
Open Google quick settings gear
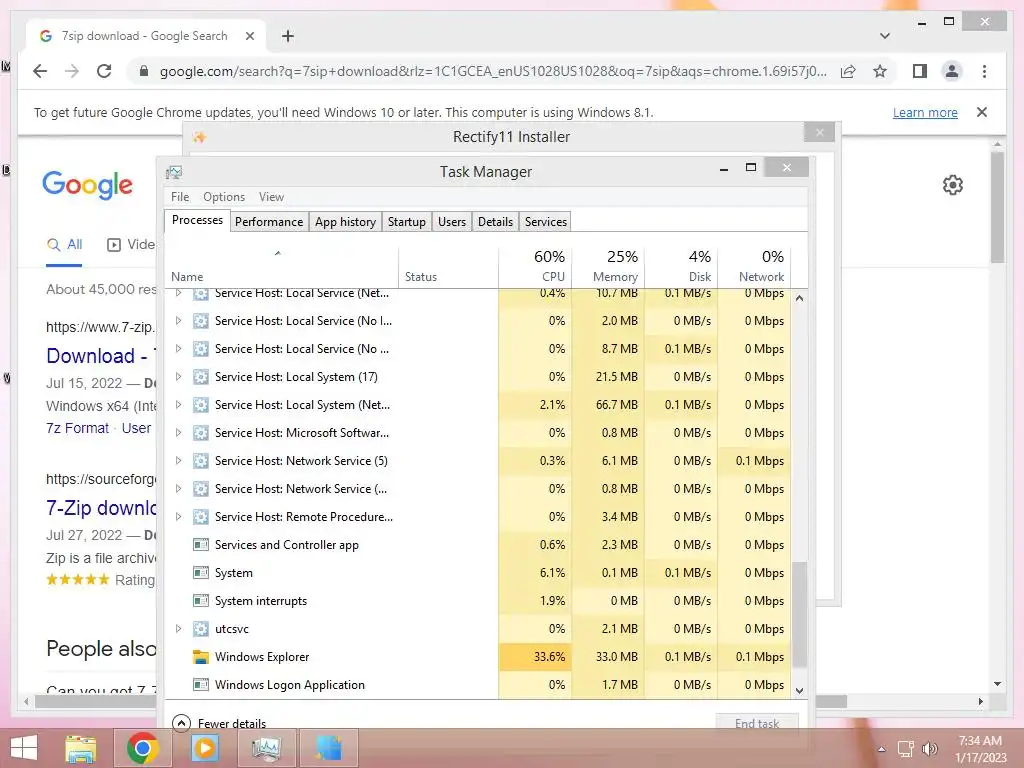coord(952,185)
